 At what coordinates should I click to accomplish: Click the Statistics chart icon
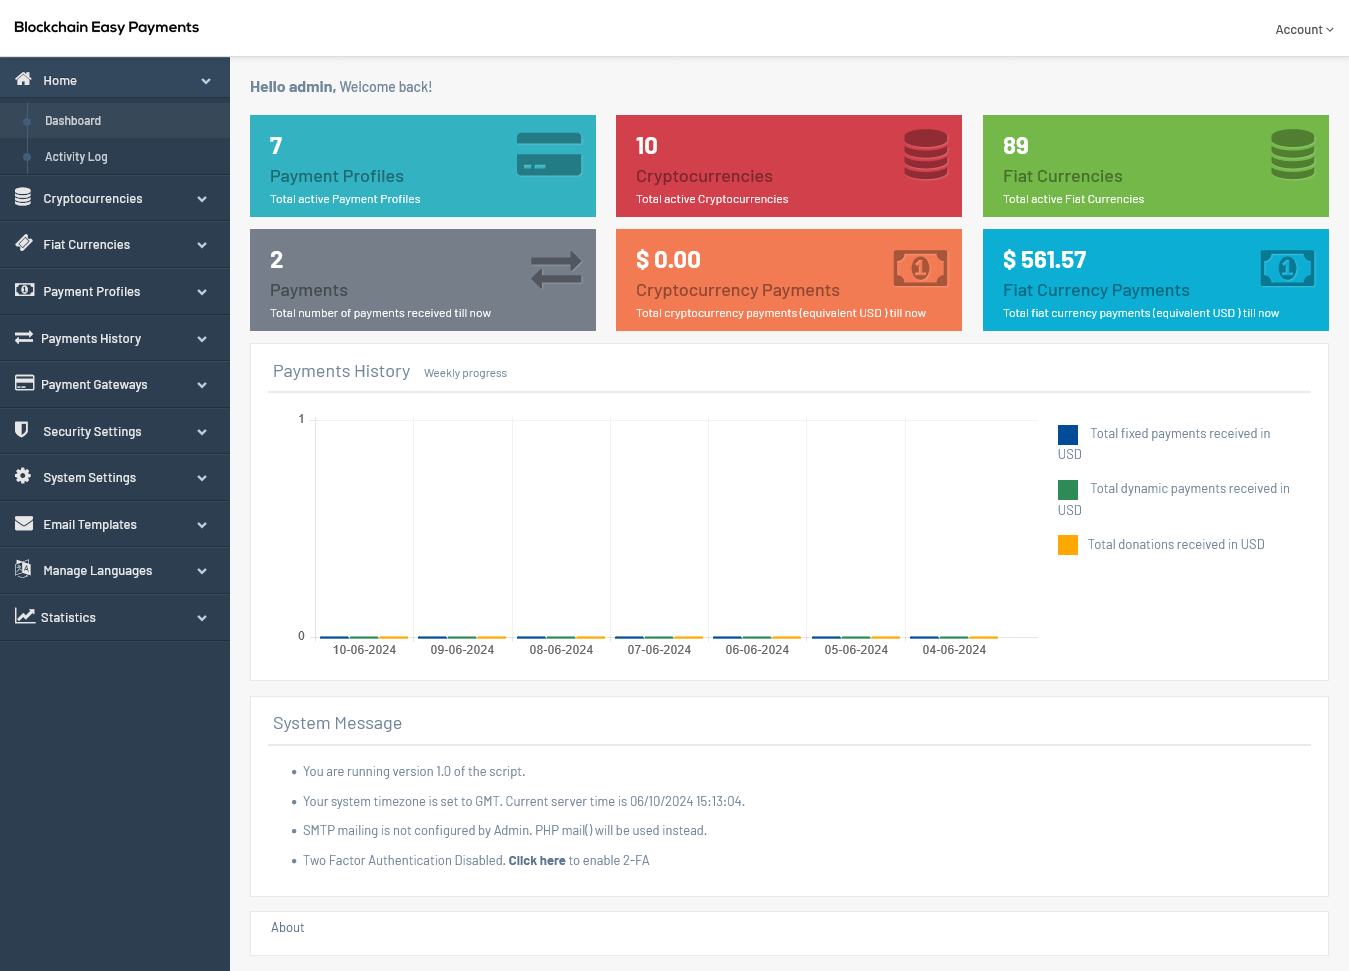[x=24, y=617]
